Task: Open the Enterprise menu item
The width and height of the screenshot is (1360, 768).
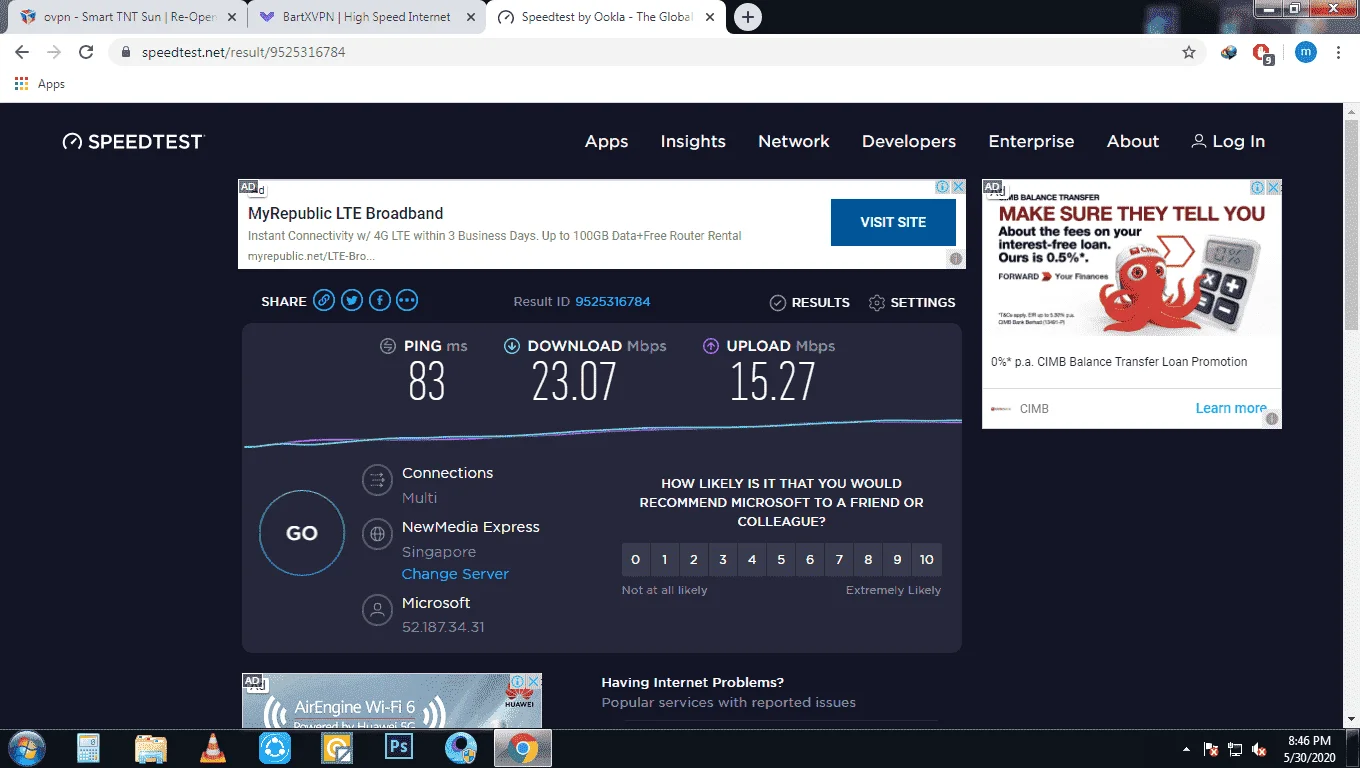Action: pos(1031,142)
